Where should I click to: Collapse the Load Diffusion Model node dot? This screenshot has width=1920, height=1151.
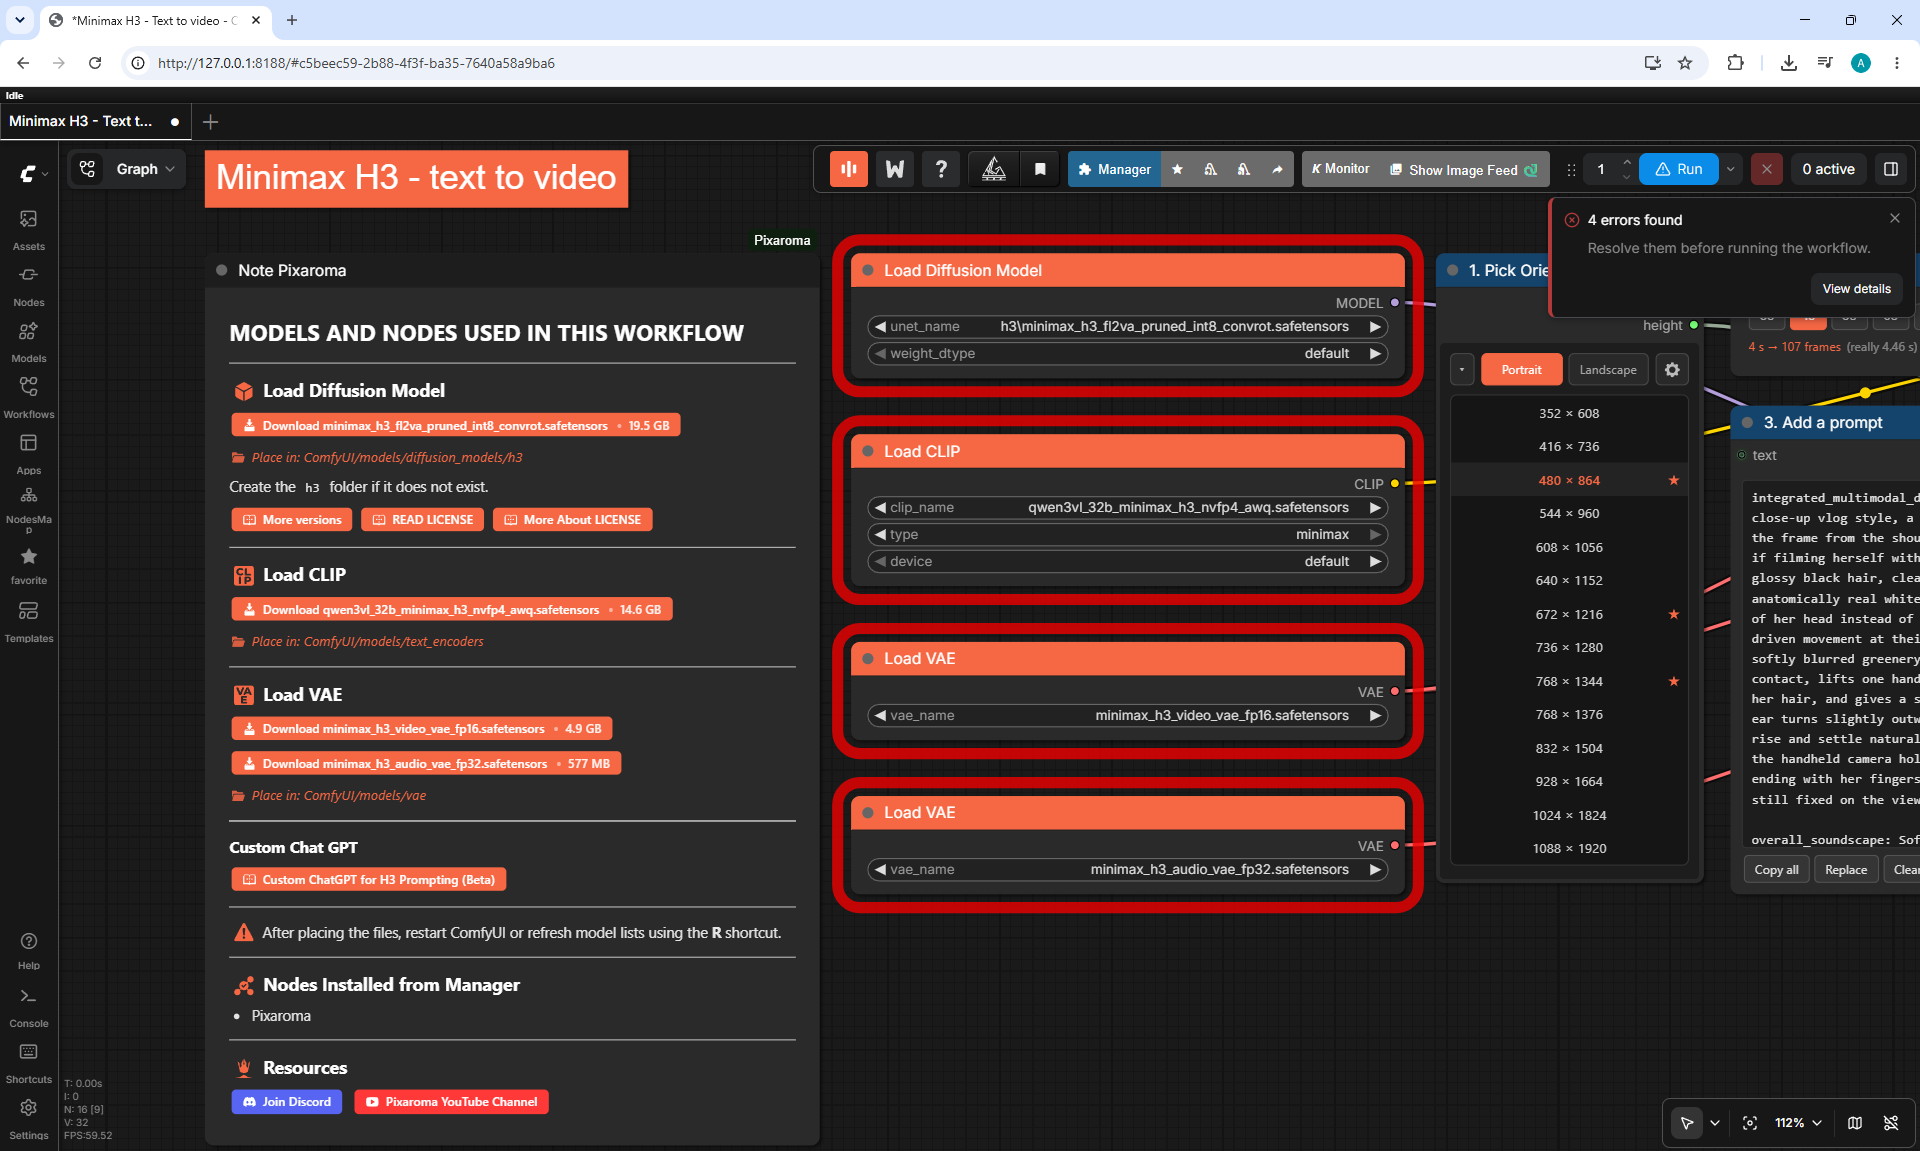tap(868, 270)
